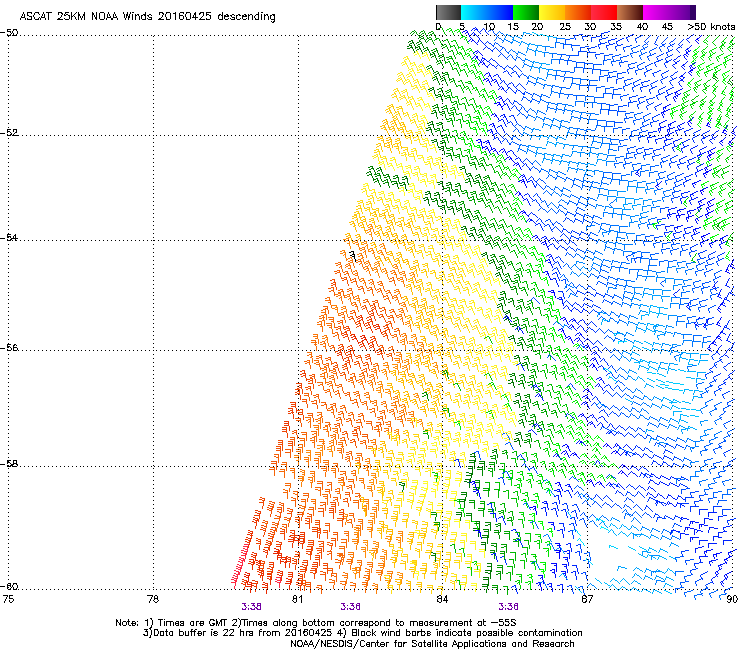The image size is (740, 650).
Task: Click the '45' legend scale label
Action: pyautogui.click(x=667, y=27)
